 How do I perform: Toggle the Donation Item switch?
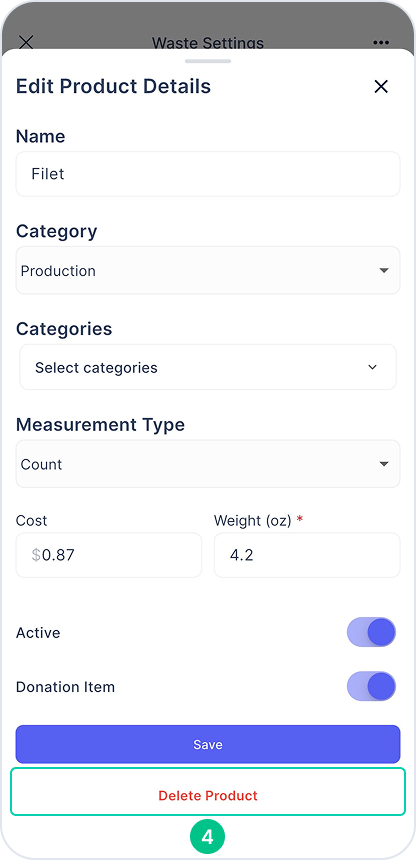[371, 687]
